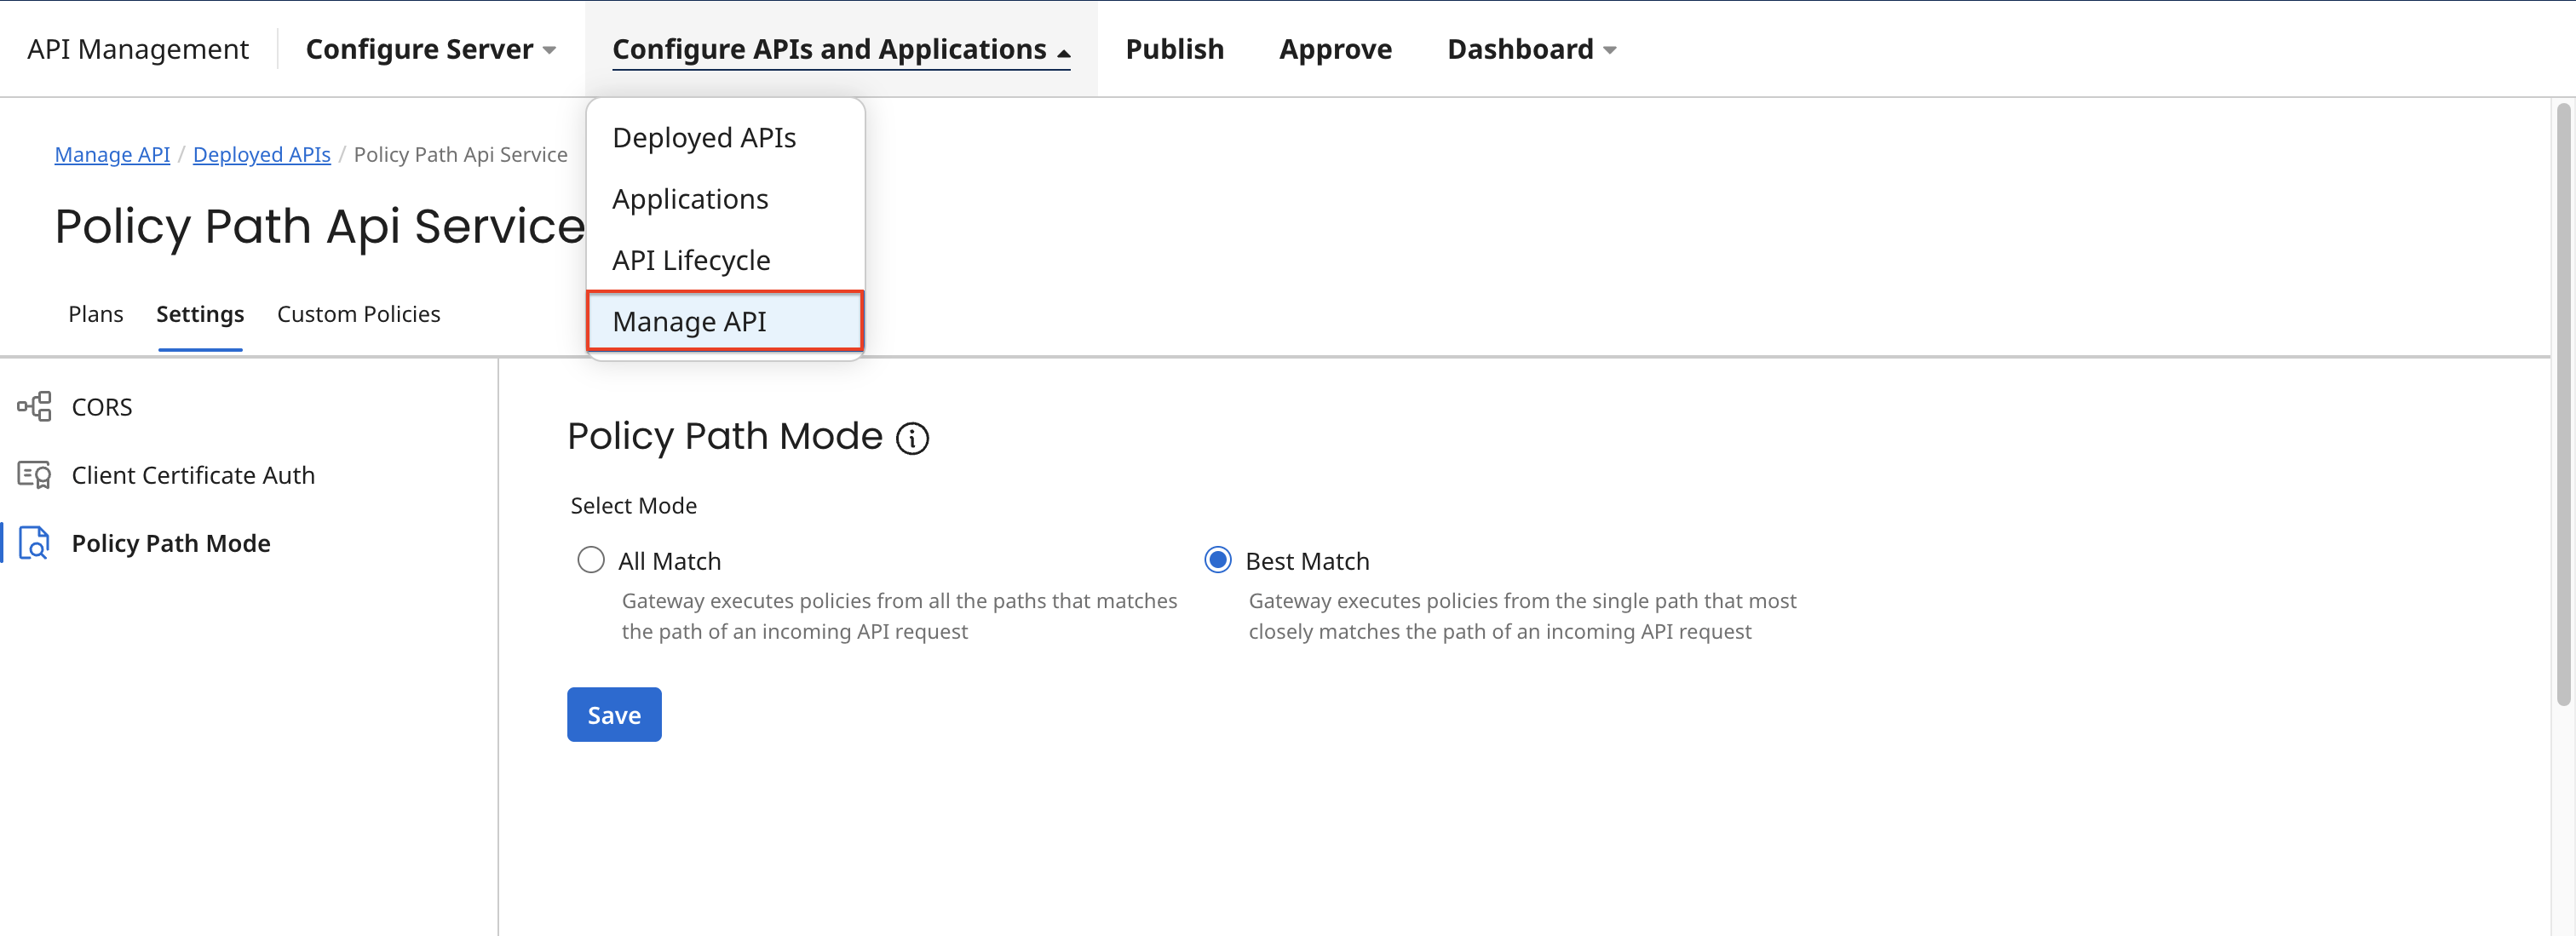Collapse the Configure APIs and Applications menu
2576x936 pixels.
(840, 49)
